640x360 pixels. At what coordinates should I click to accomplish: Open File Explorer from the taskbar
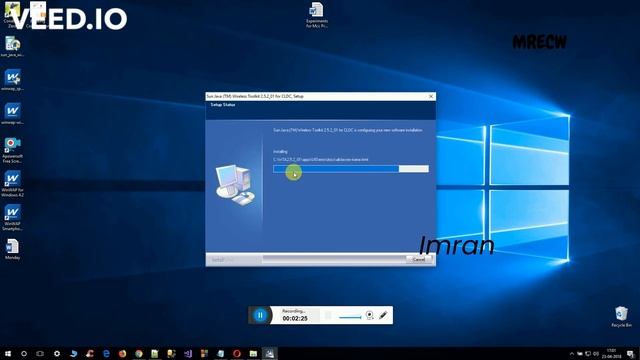coord(253,353)
